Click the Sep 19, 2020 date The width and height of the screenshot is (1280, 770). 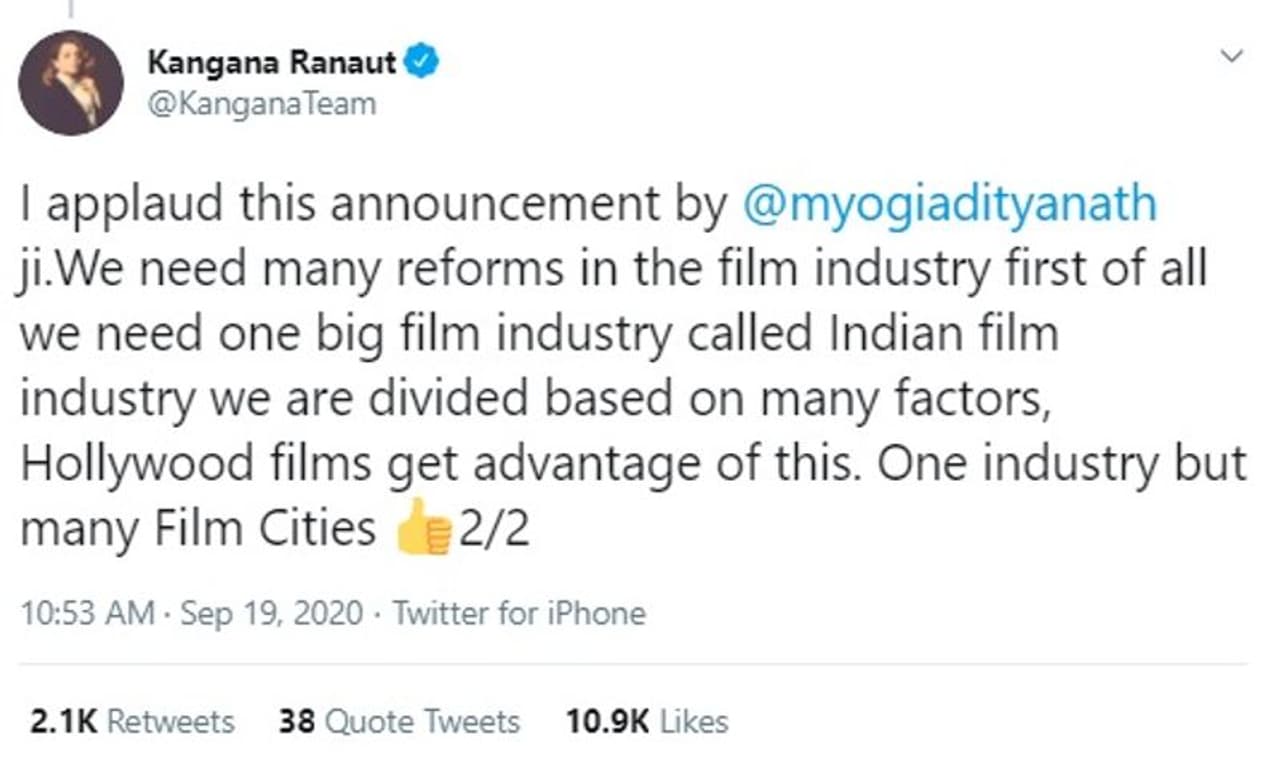point(272,613)
